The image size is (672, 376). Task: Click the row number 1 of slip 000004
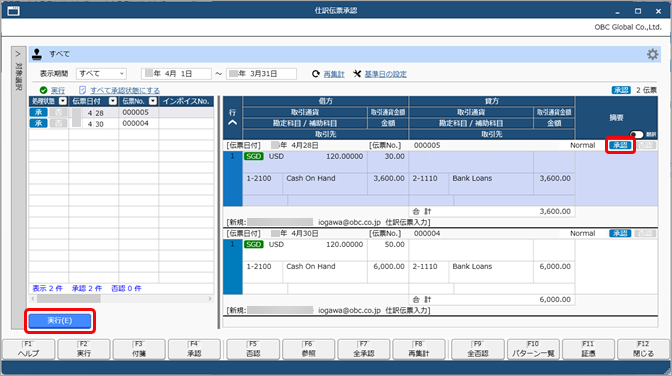click(x=233, y=244)
